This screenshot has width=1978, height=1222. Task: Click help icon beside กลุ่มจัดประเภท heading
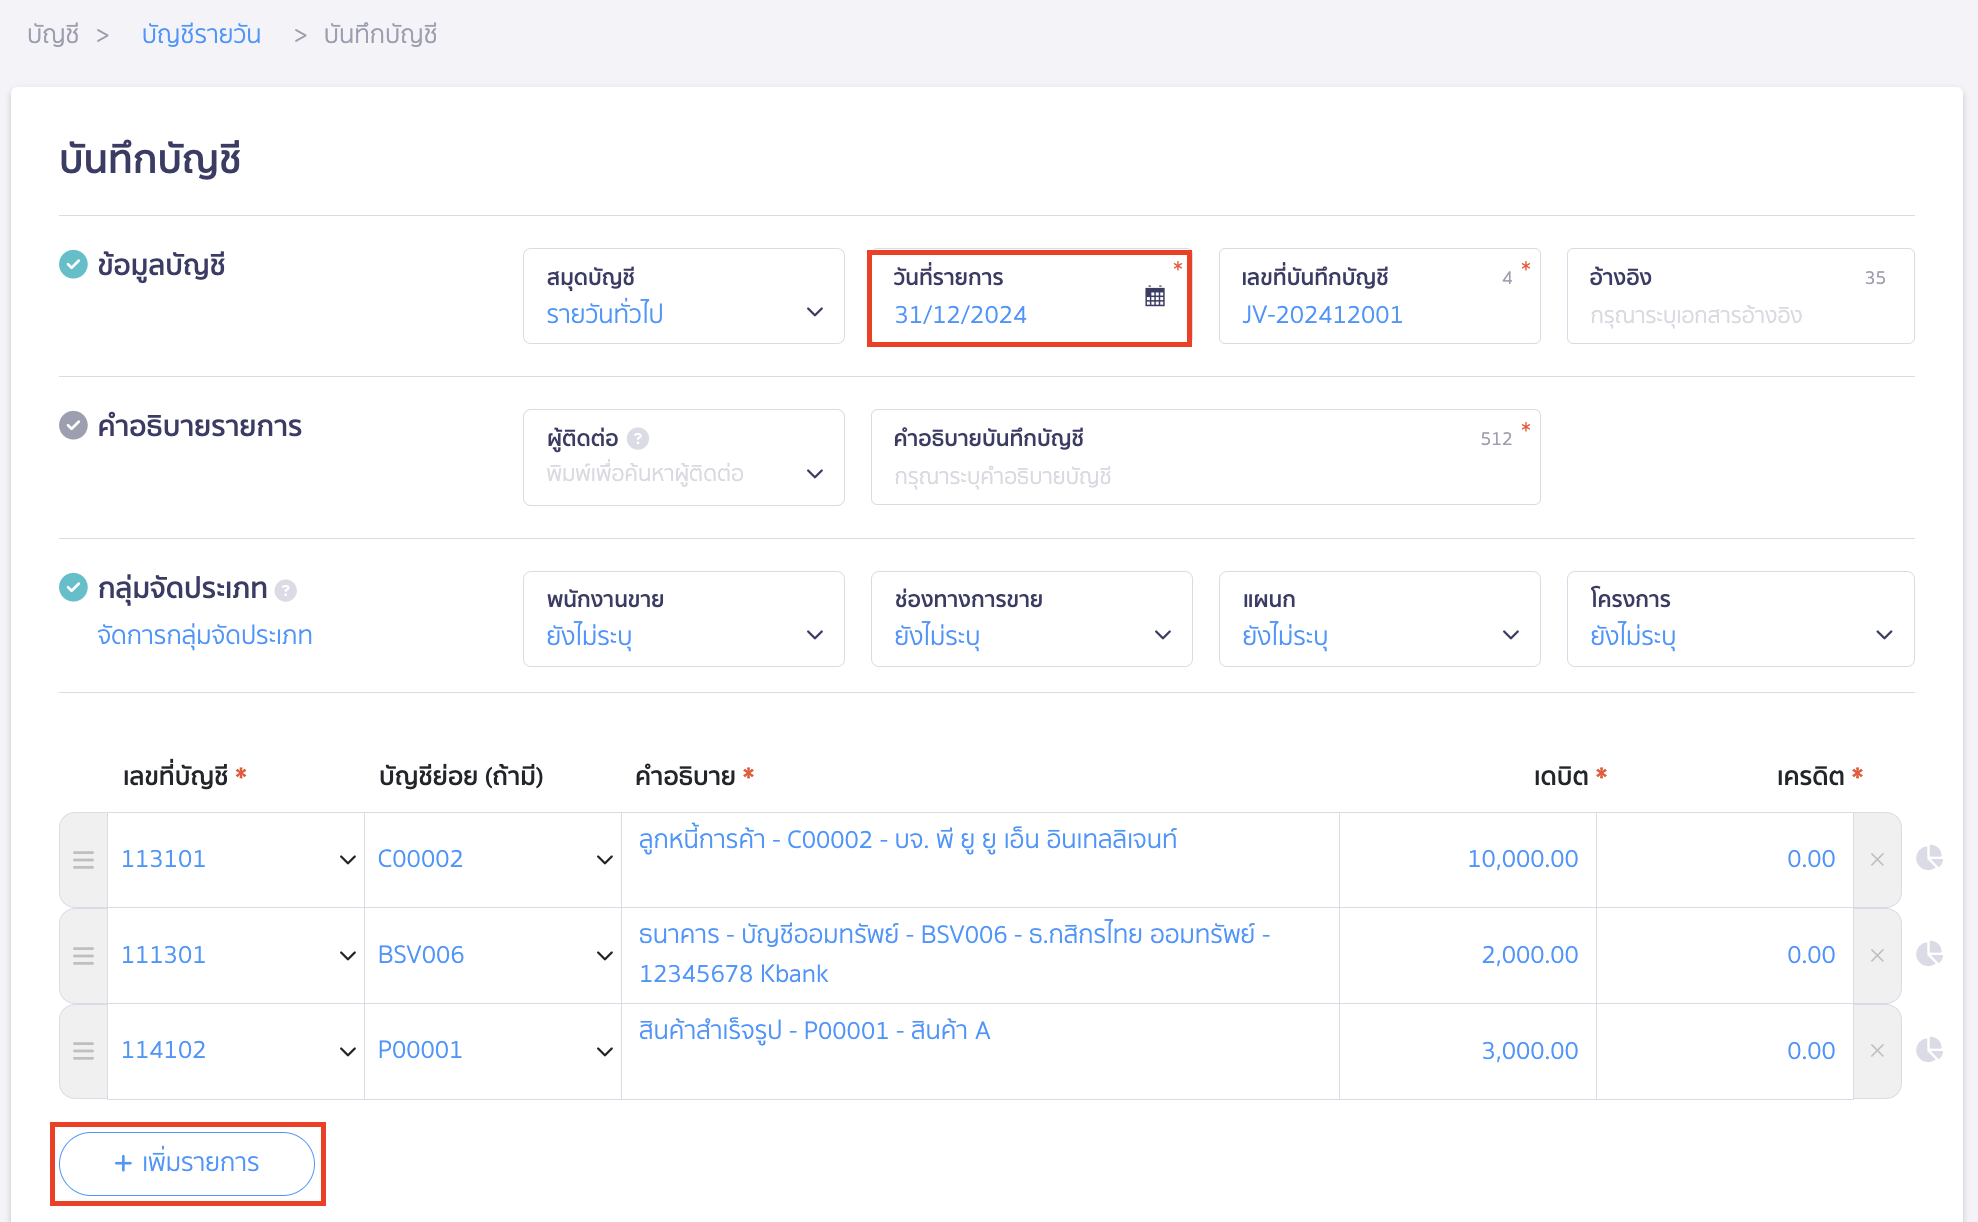(286, 590)
